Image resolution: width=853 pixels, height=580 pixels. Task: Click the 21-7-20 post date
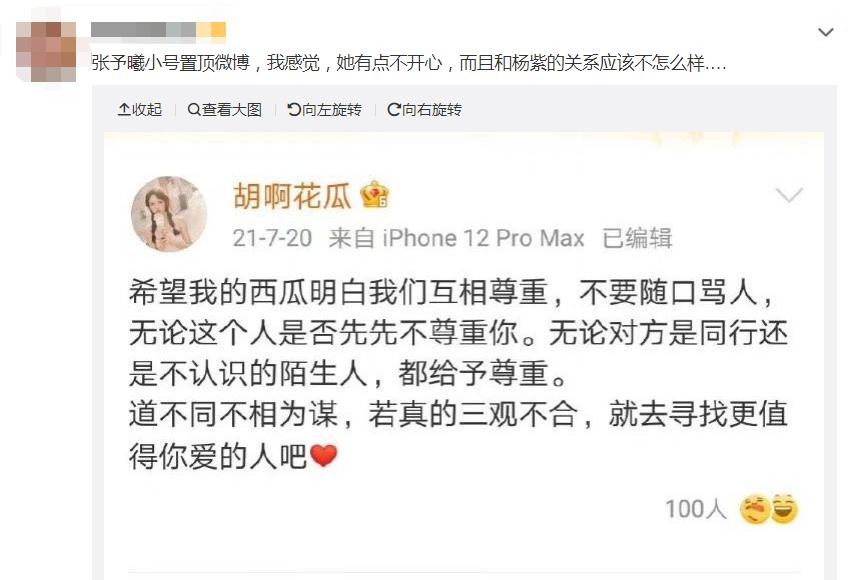pos(272,238)
